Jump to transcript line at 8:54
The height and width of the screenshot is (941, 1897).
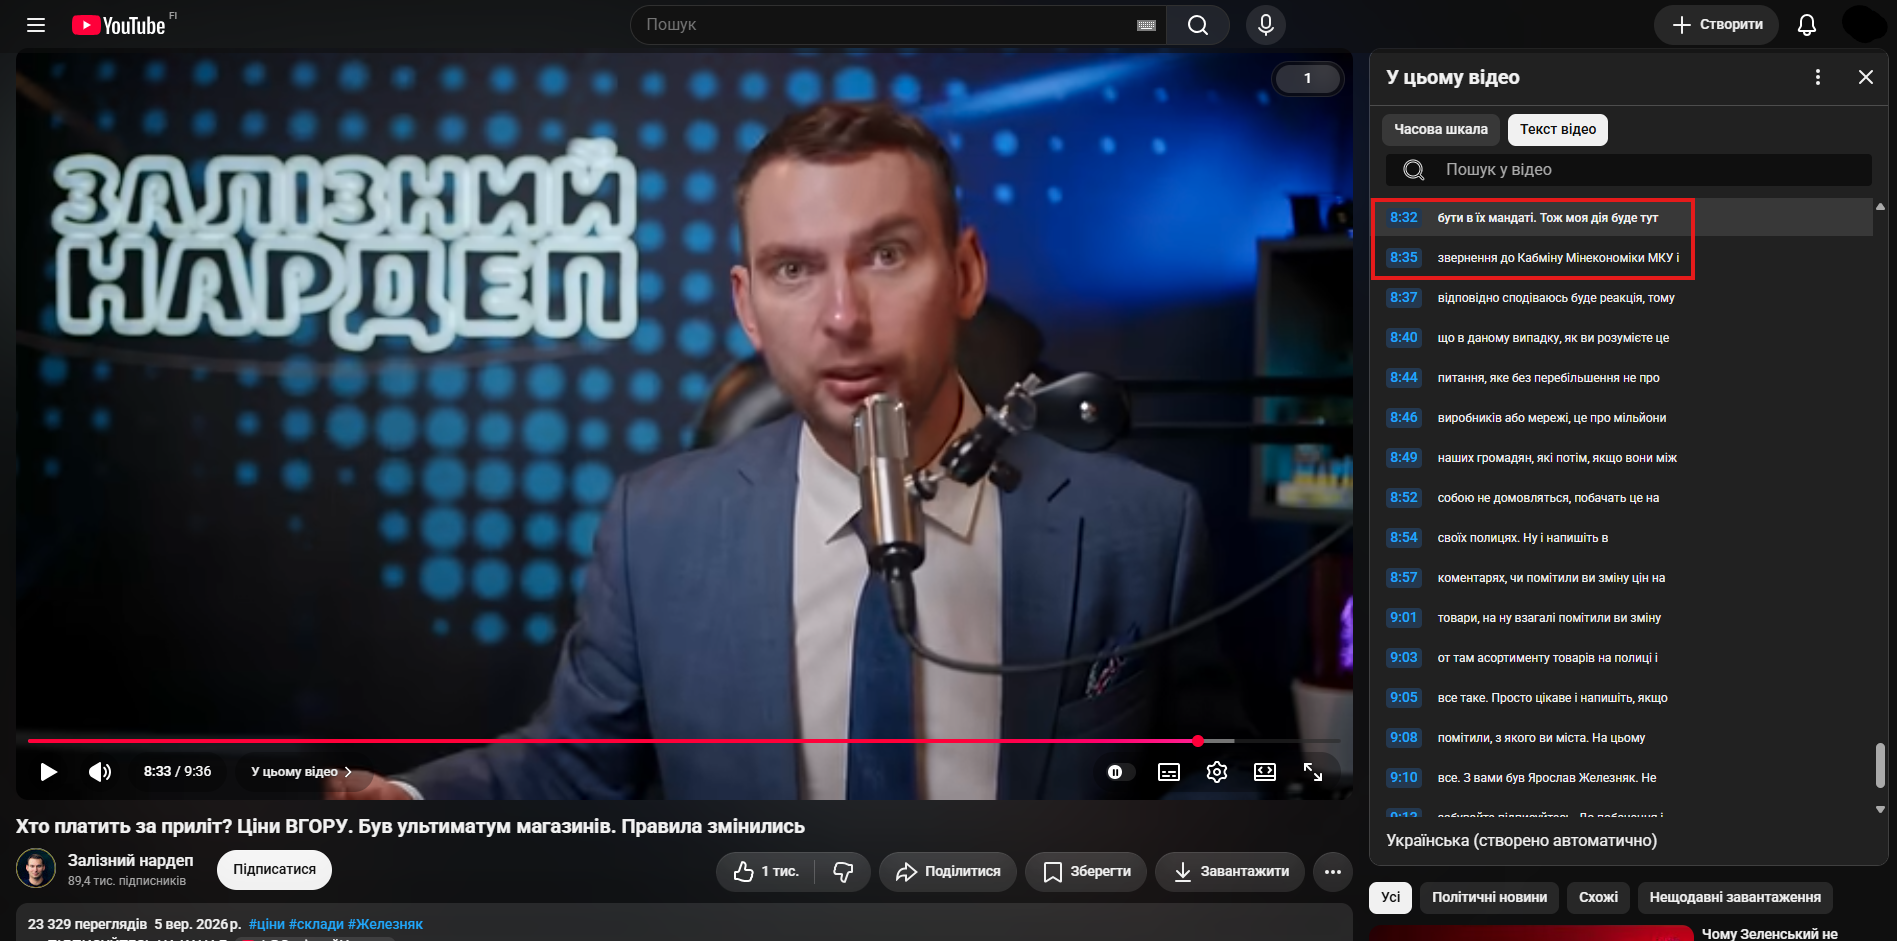[1624, 537]
